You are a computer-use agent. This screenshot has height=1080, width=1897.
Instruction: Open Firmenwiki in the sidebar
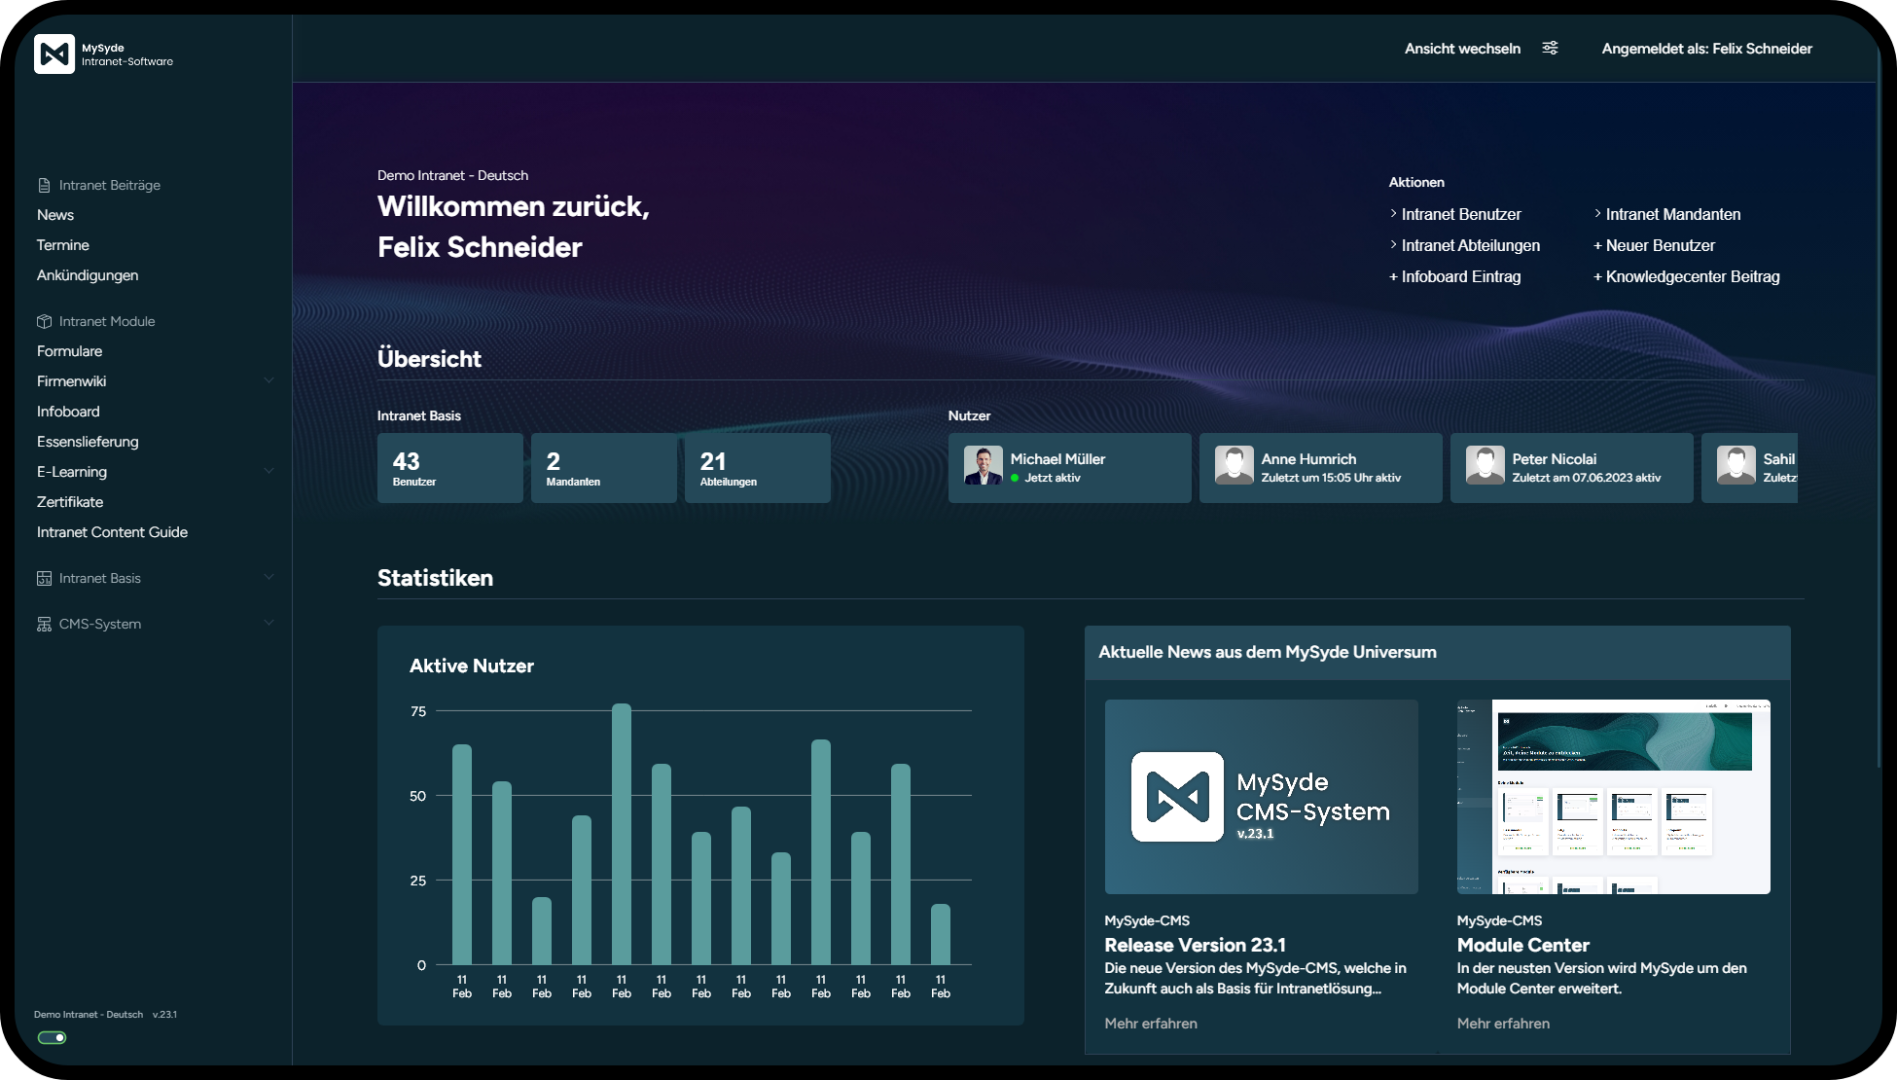click(x=72, y=381)
